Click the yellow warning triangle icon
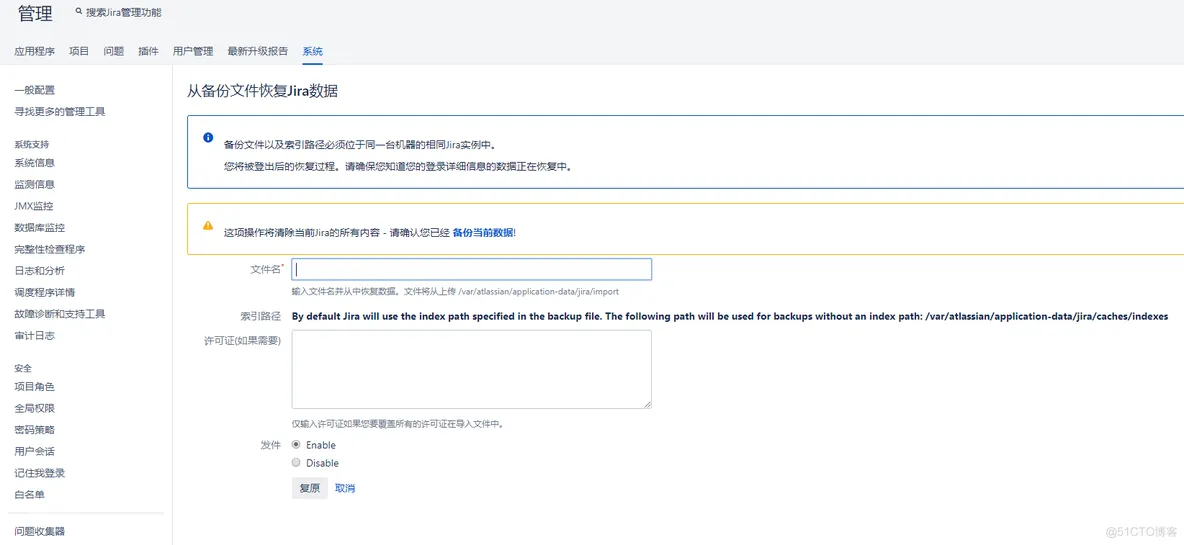 coord(208,225)
